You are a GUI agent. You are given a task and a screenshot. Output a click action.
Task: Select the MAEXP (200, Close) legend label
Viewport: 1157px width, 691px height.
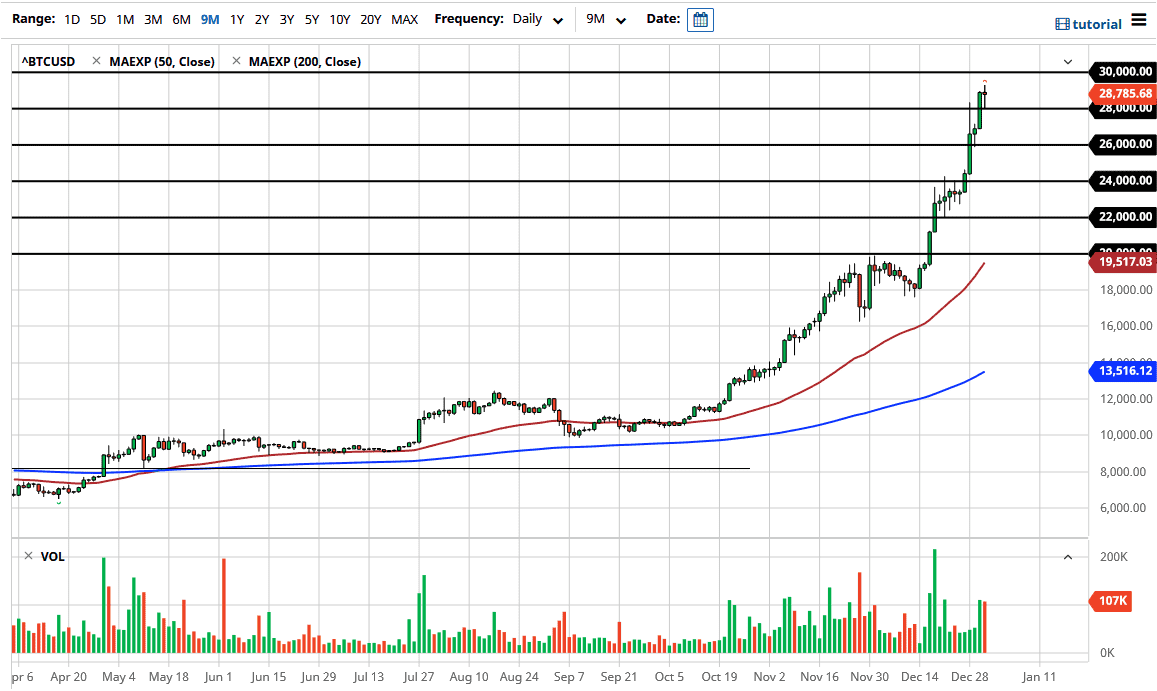pos(305,61)
